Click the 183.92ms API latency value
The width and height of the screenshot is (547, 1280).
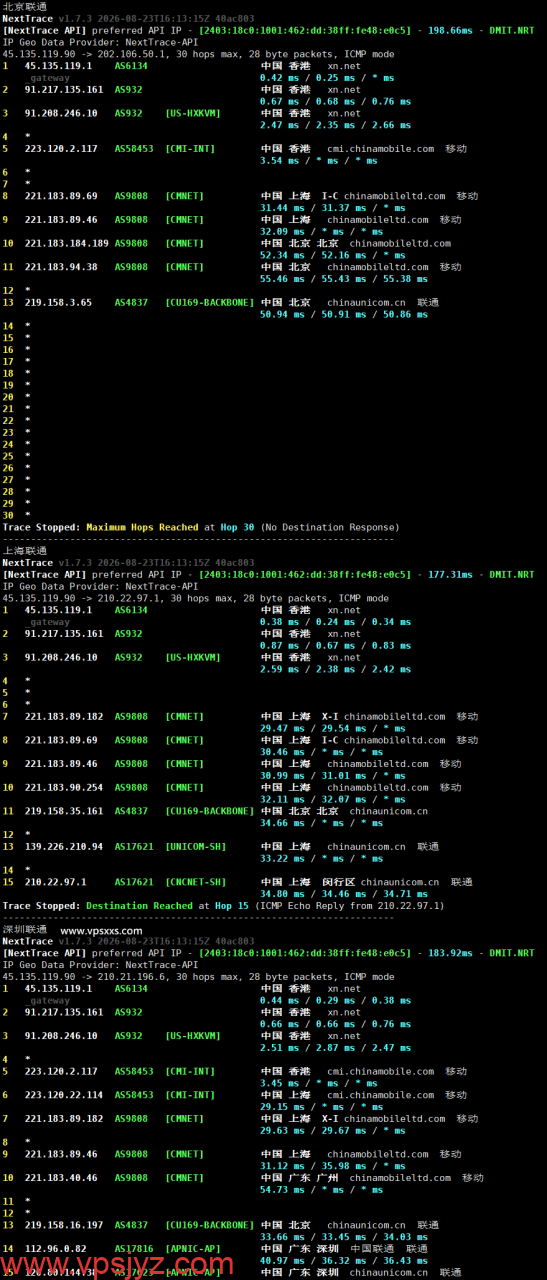click(x=449, y=953)
